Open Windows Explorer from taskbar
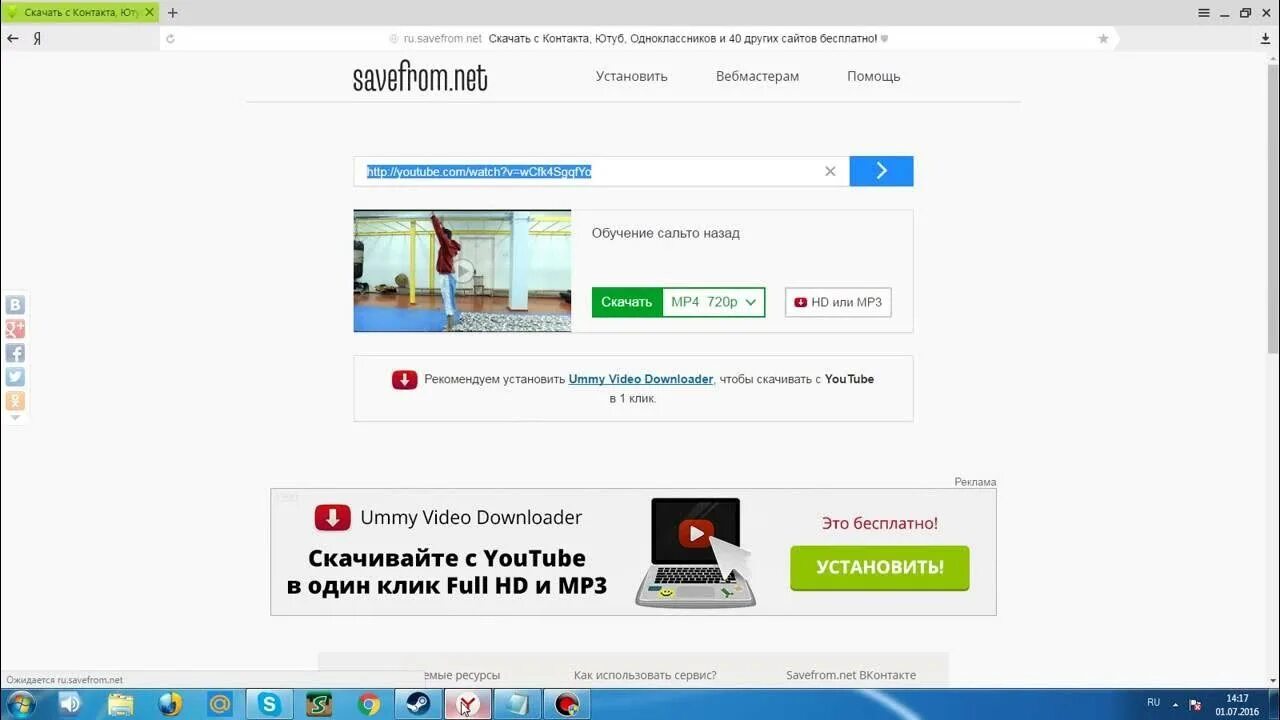 pos(120,704)
